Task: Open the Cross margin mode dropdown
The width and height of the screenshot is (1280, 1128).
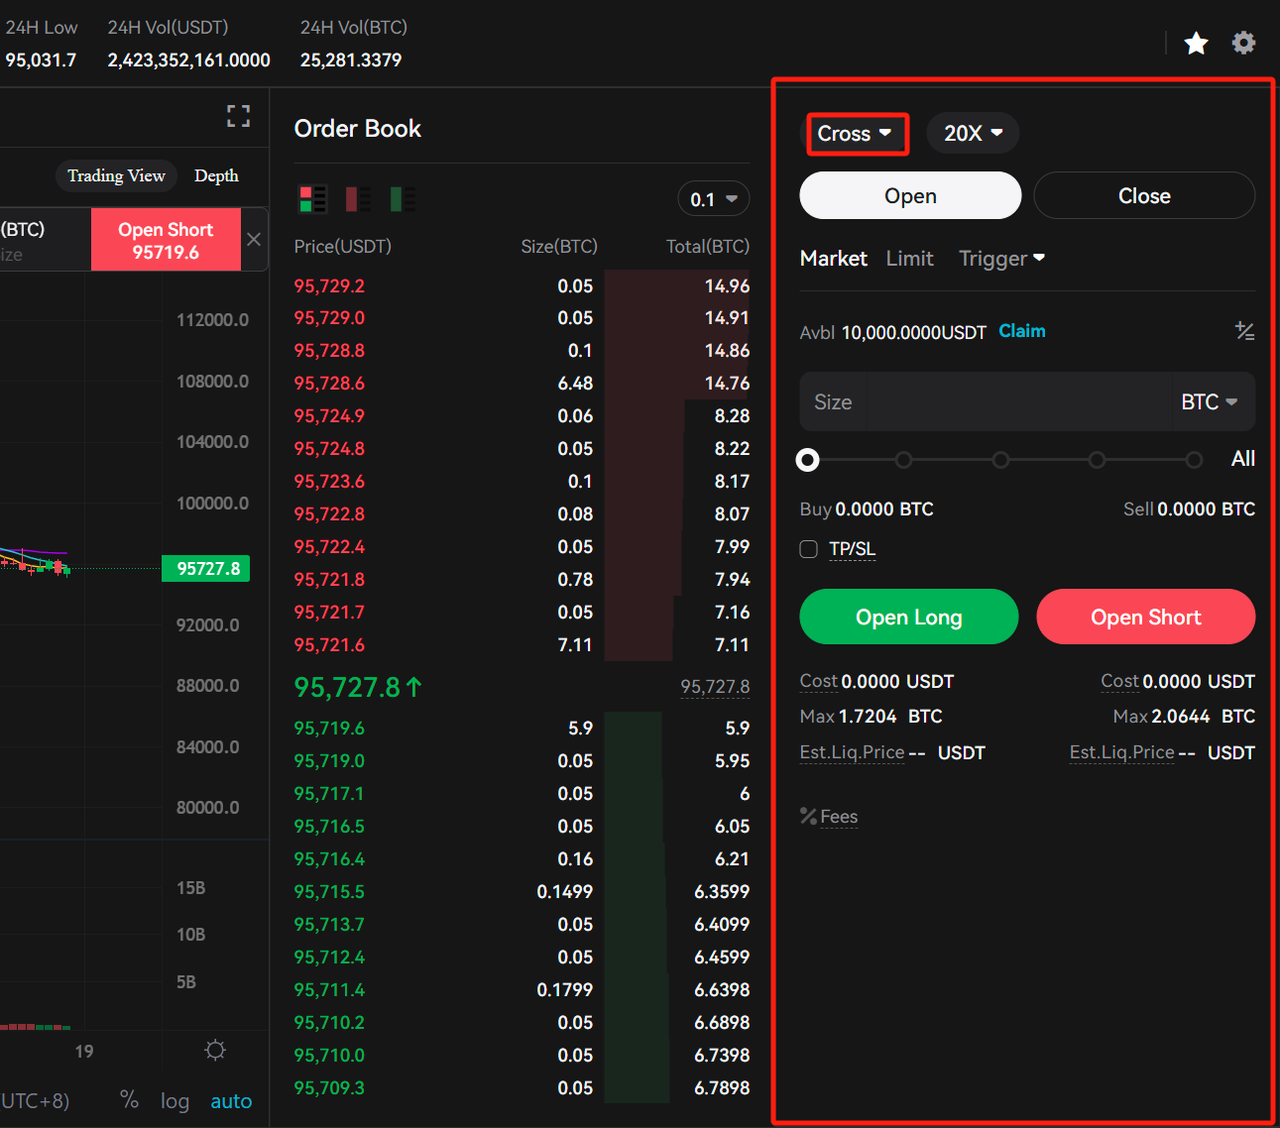Action: 856,134
